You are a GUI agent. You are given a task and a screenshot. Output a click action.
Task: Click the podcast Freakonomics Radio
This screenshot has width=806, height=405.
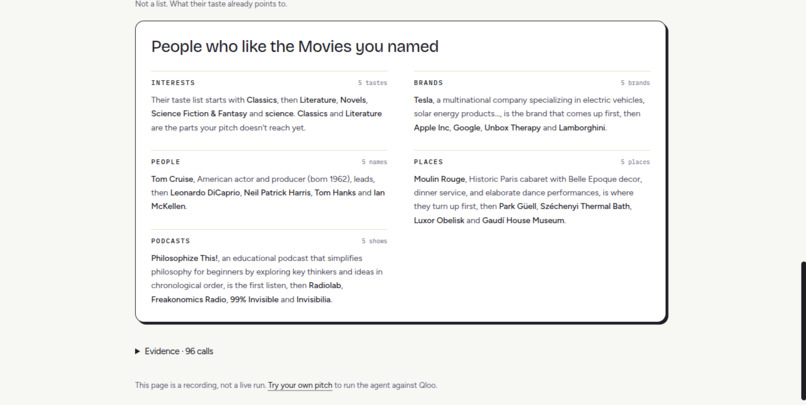(x=188, y=299)
